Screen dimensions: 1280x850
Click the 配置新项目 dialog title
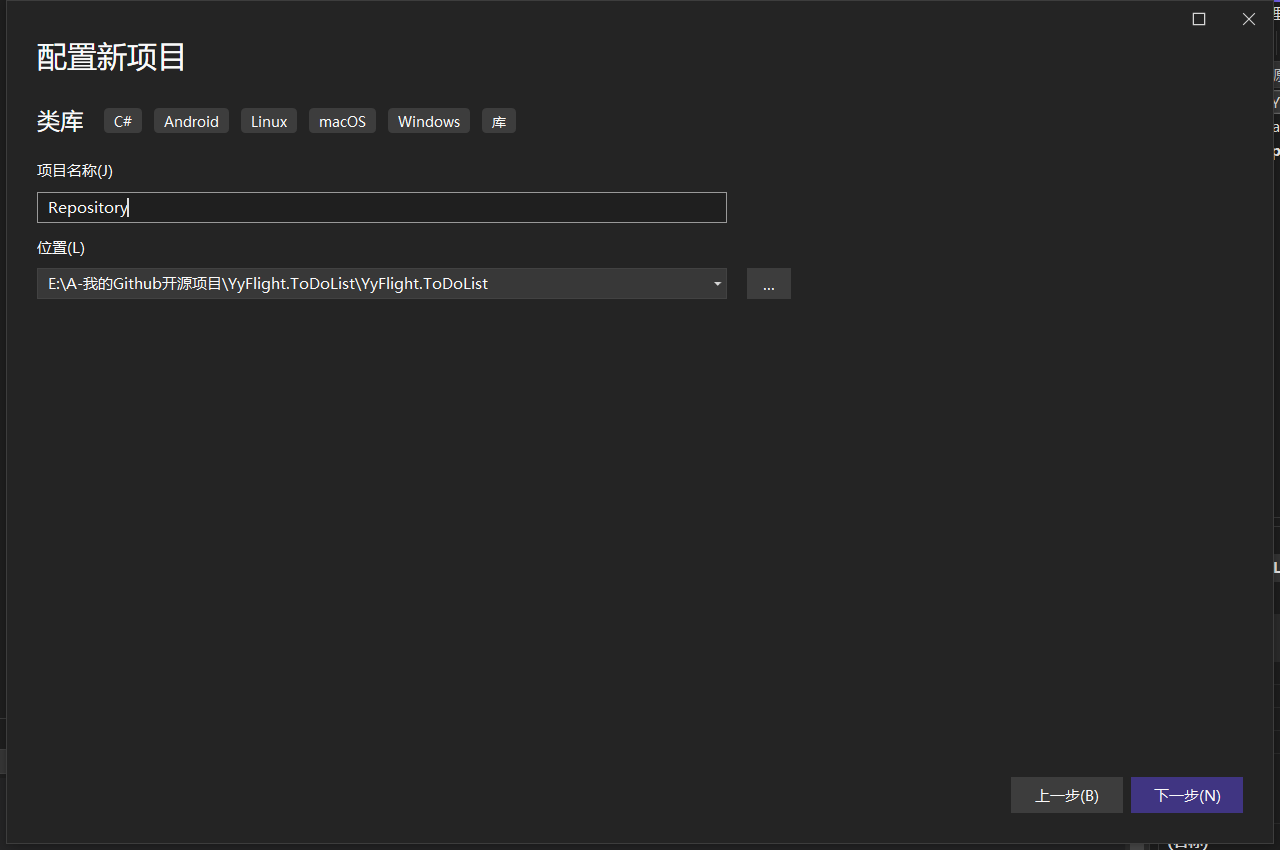point(110,57)
